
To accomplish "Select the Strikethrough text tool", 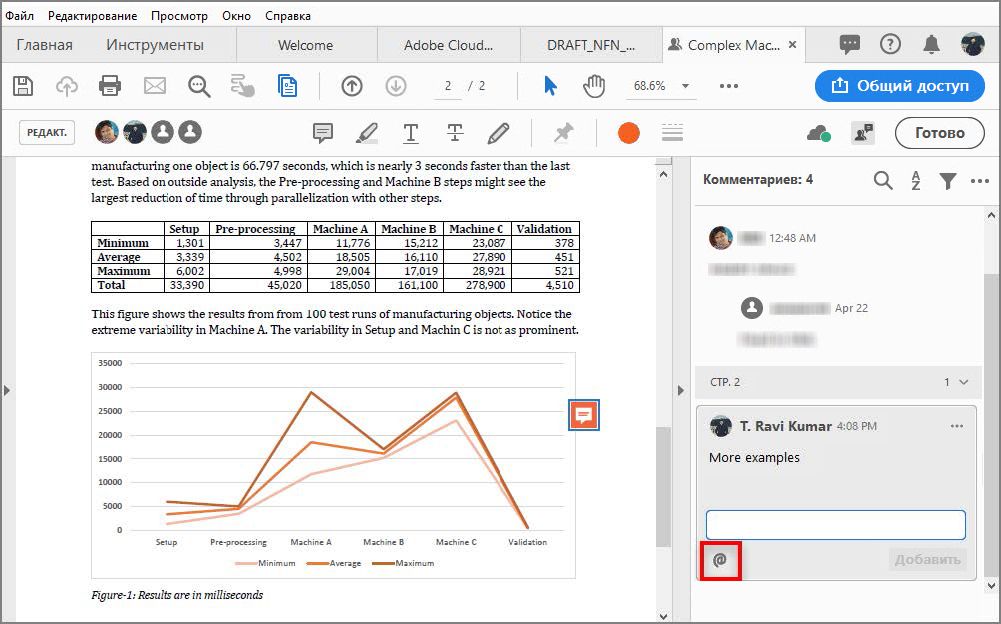I will coord(455,133).
